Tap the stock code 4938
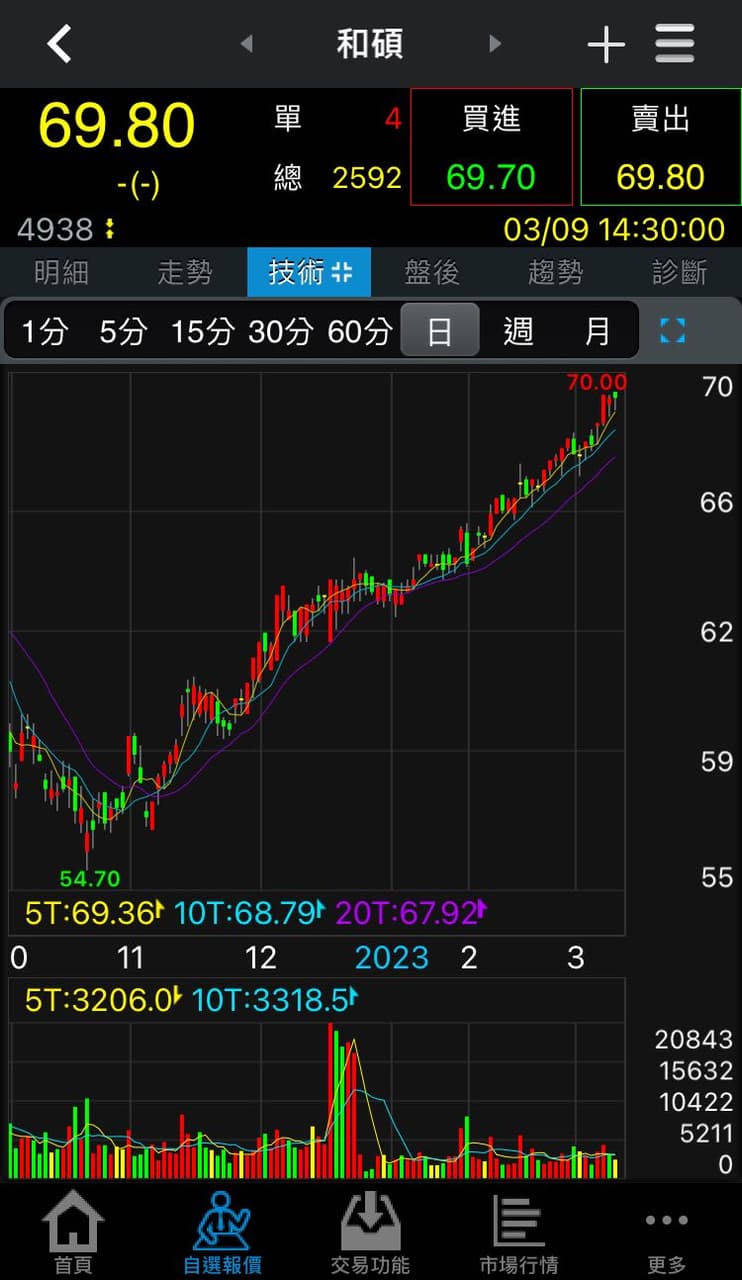Image resolution: width=742 pixels, height=1280 pixels. click(x=55, y=230)
